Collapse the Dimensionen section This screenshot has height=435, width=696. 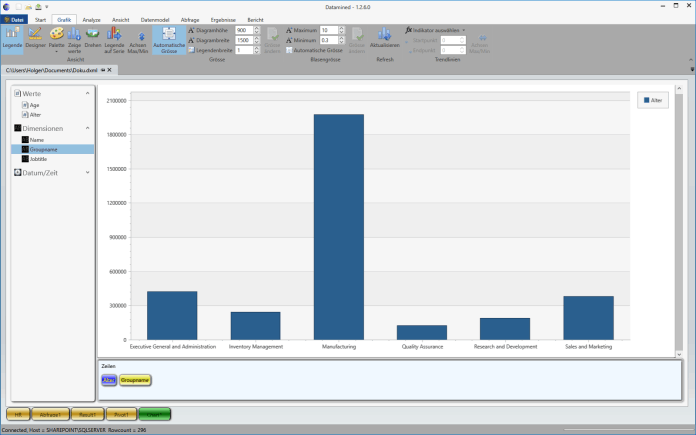87,128
